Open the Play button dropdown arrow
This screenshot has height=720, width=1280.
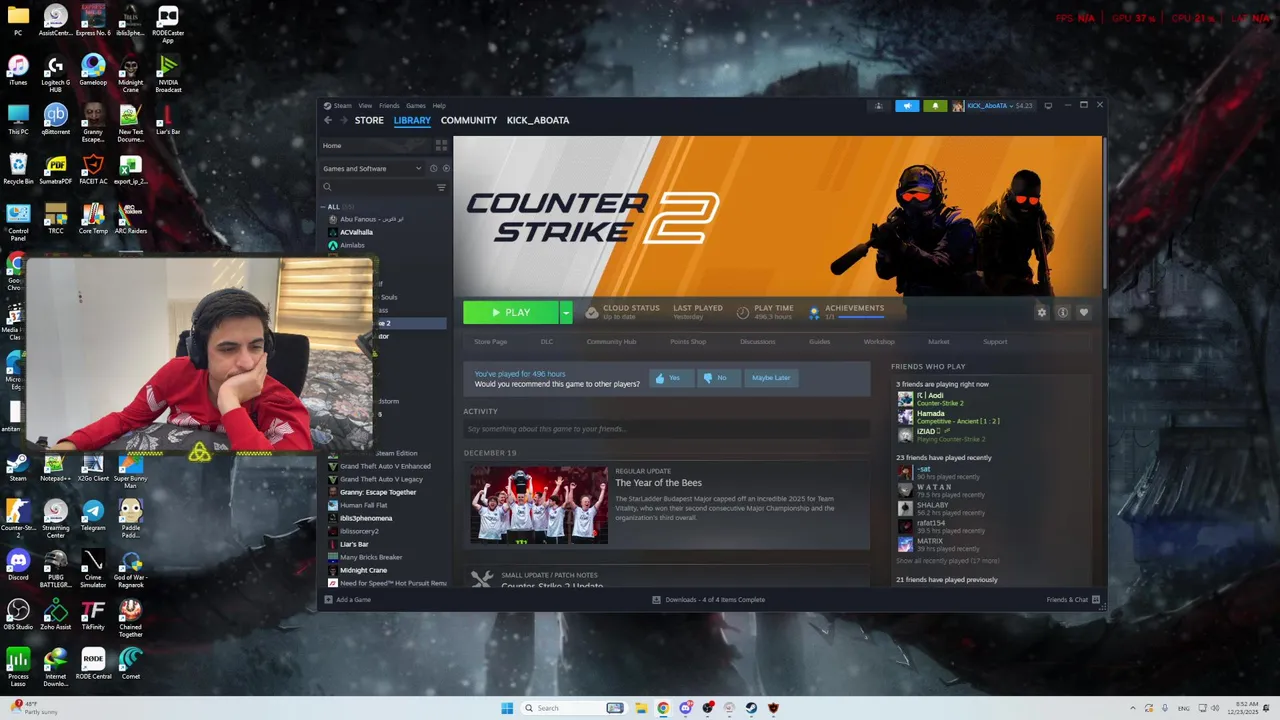coord(566,313)
